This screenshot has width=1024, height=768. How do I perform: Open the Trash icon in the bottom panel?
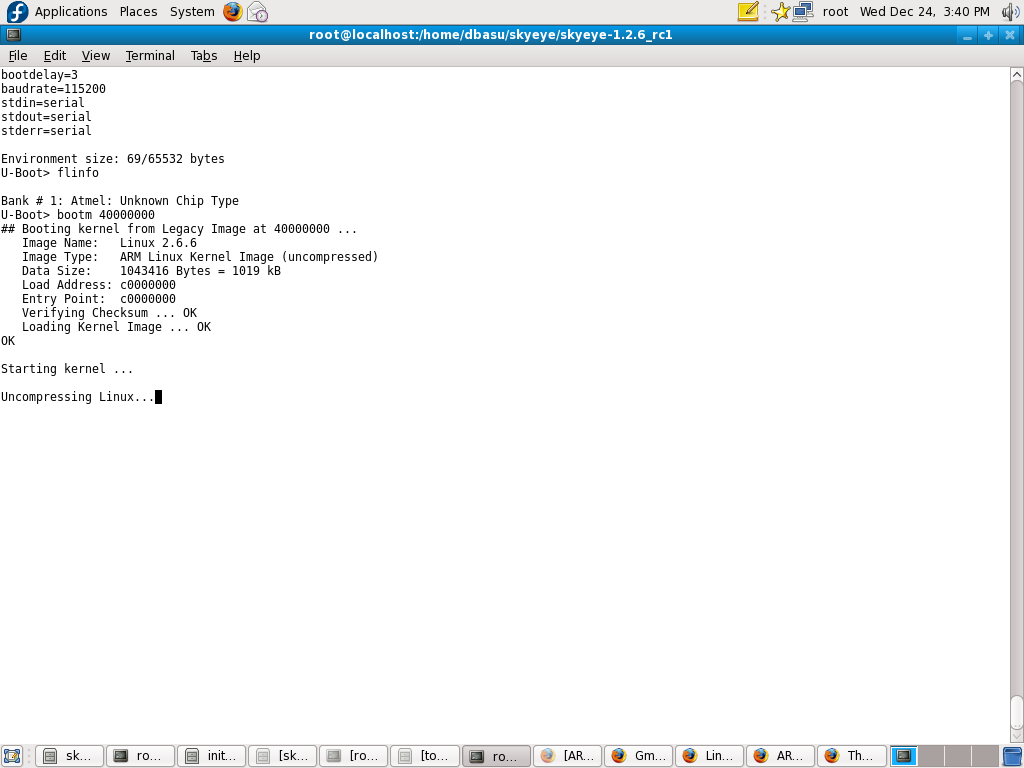coord(1012,756)
